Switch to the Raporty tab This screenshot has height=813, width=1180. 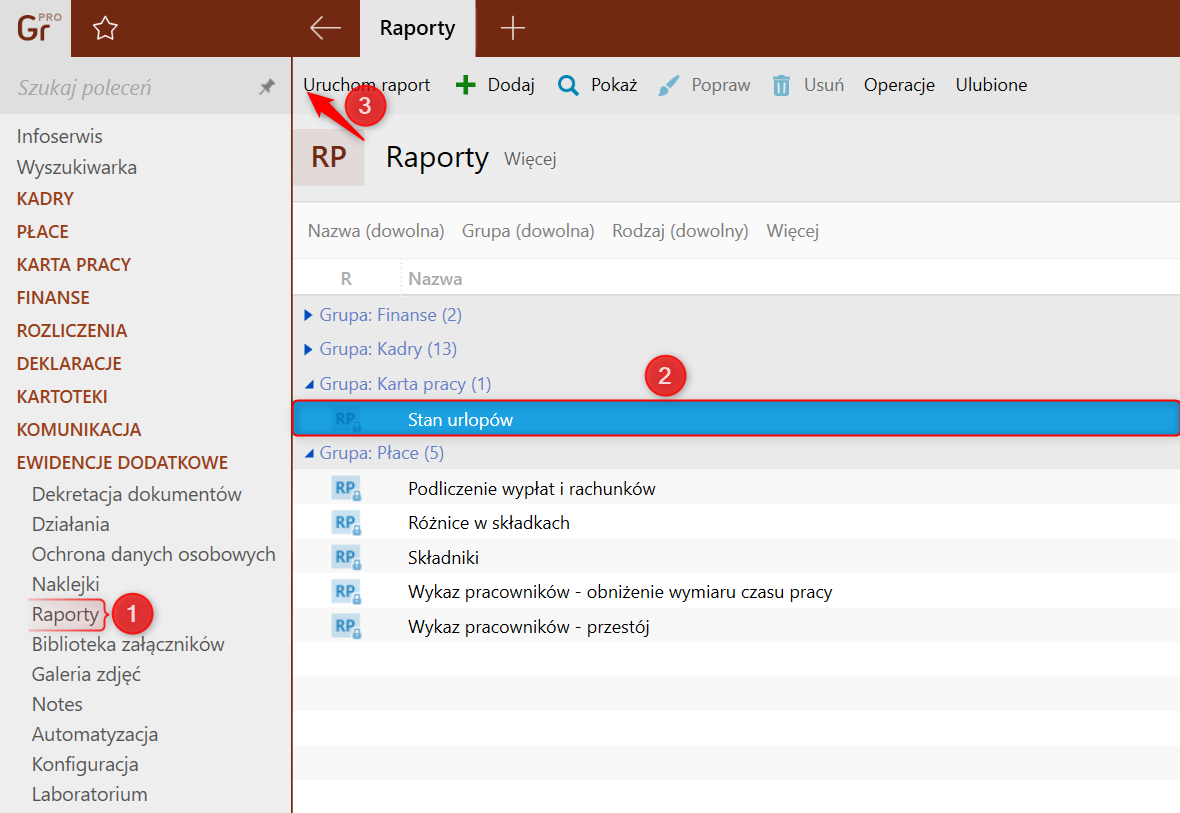pyautogui.click(x=417, y=28)
